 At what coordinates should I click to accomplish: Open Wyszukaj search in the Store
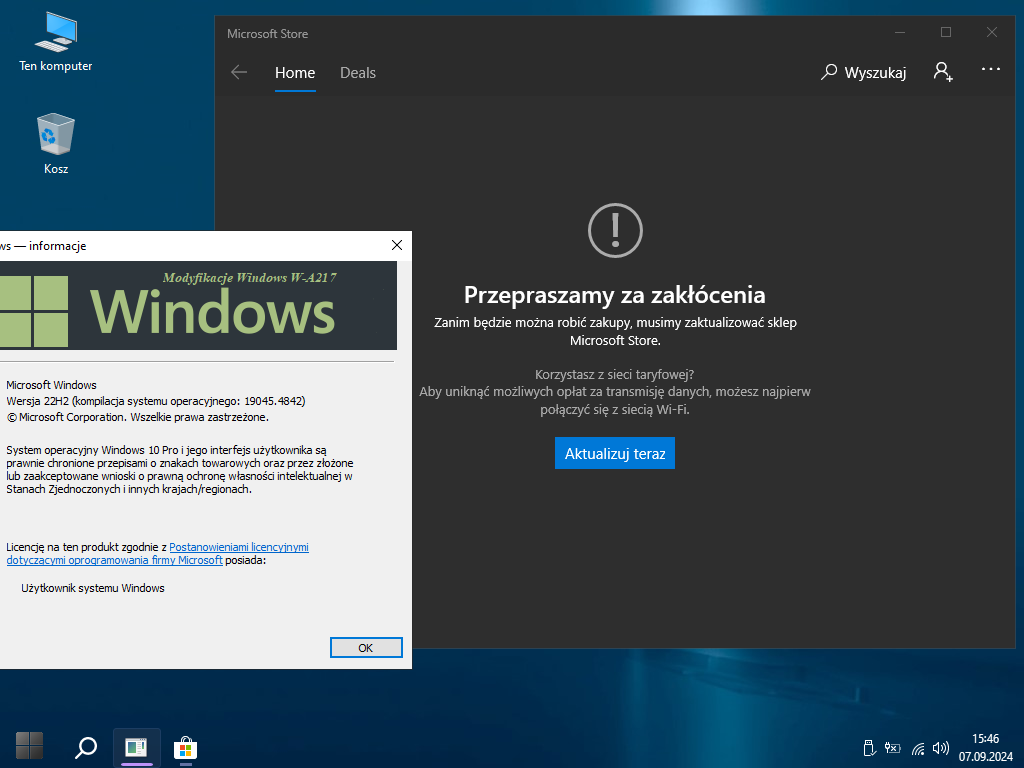(x=864, y=73)
